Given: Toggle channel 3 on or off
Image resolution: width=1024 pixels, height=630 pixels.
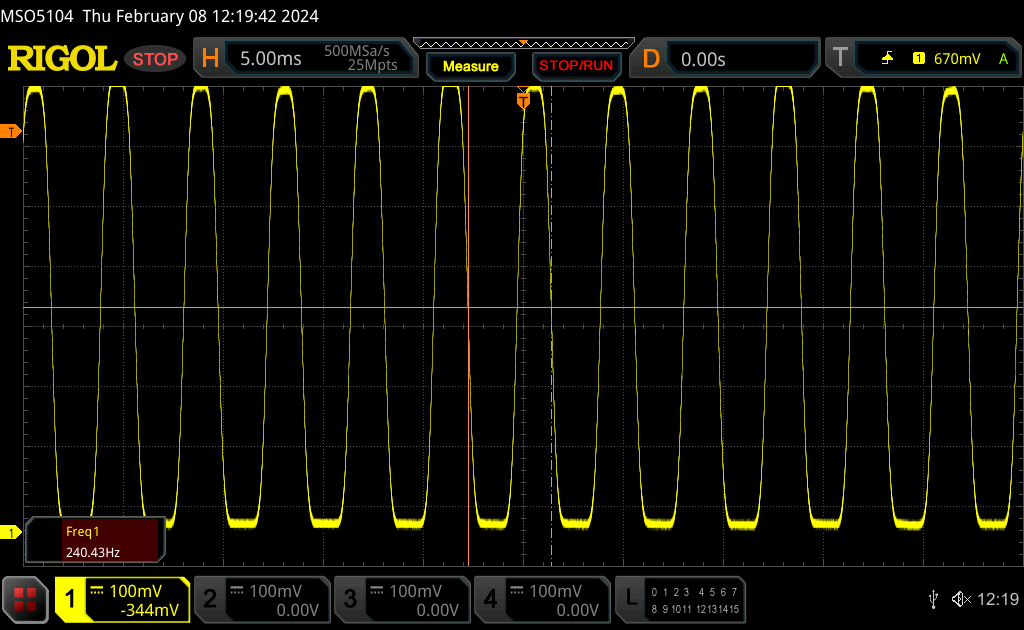Looking at the screenshot, I should click(x=350, y=599).
